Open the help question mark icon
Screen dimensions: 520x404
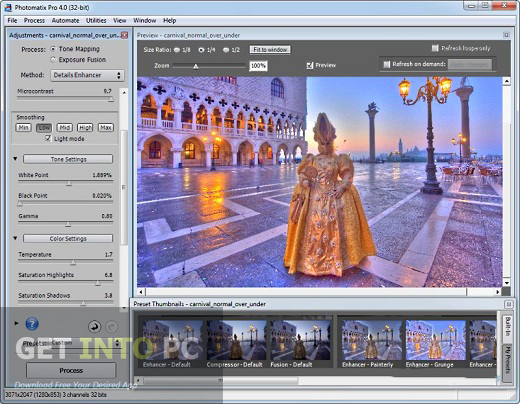[x=32, y=324]
